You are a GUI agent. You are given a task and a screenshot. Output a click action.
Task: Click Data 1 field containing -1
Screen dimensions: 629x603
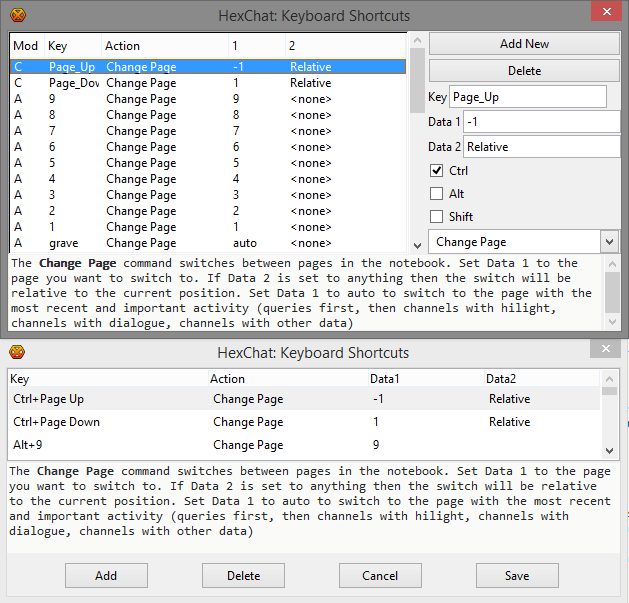click(x=542, y=122)
